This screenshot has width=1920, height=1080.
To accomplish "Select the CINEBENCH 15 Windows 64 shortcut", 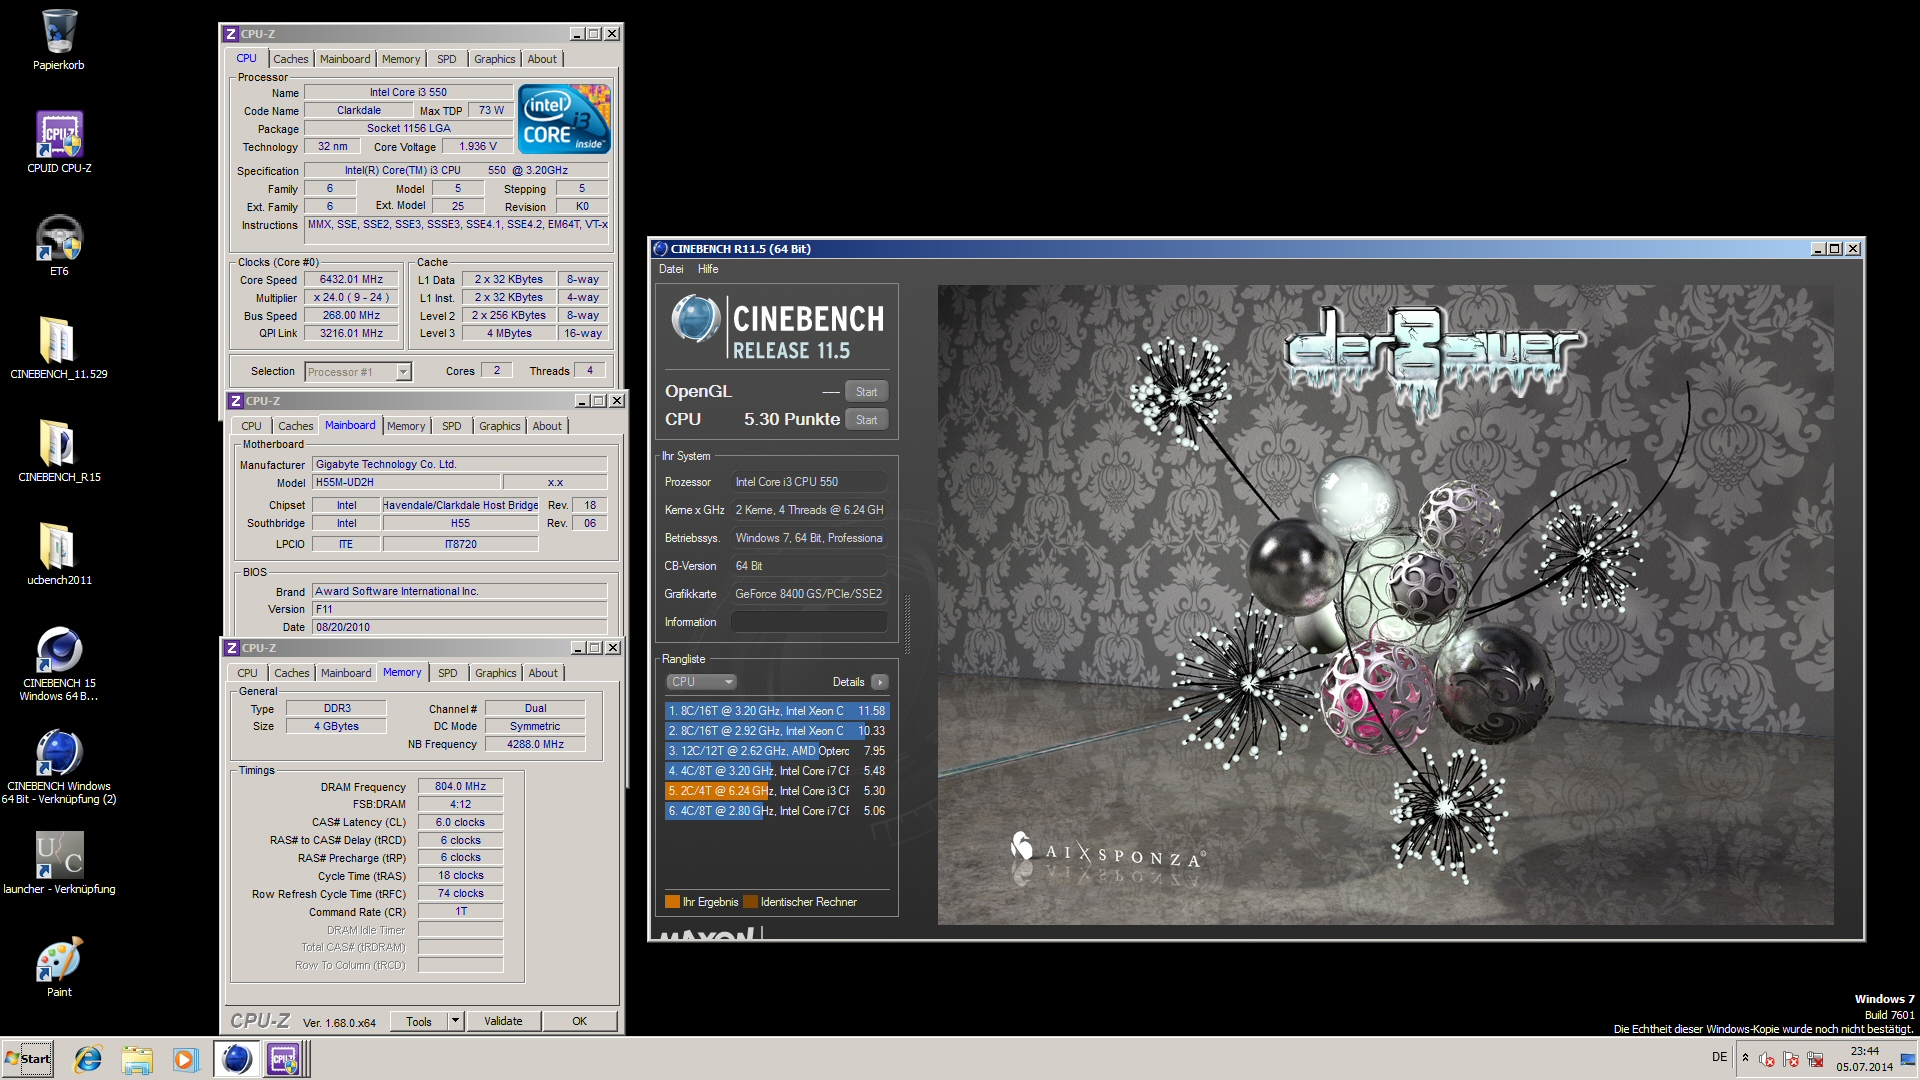I will [x=59, y=663].
